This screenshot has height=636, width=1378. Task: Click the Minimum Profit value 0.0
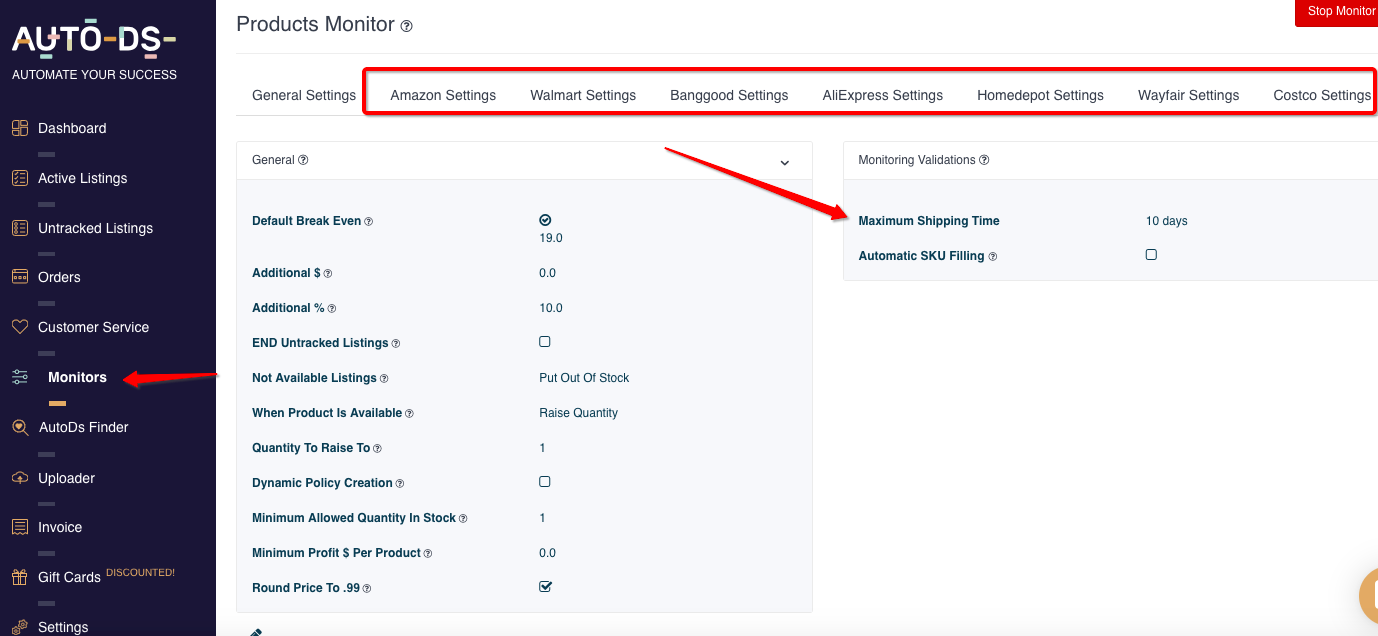pyautogui.click(x=547, y=553)
